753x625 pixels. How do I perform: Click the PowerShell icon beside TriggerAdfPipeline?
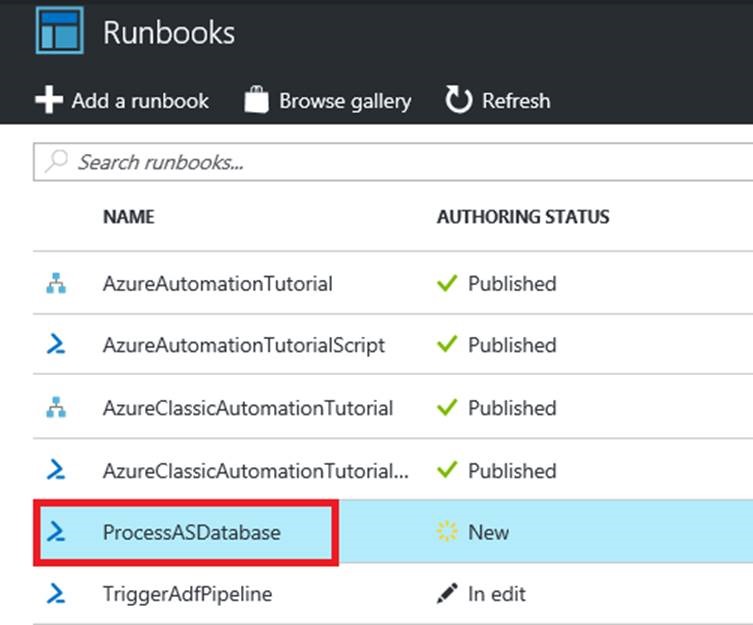pyautogui.click(x=56, y=594)
